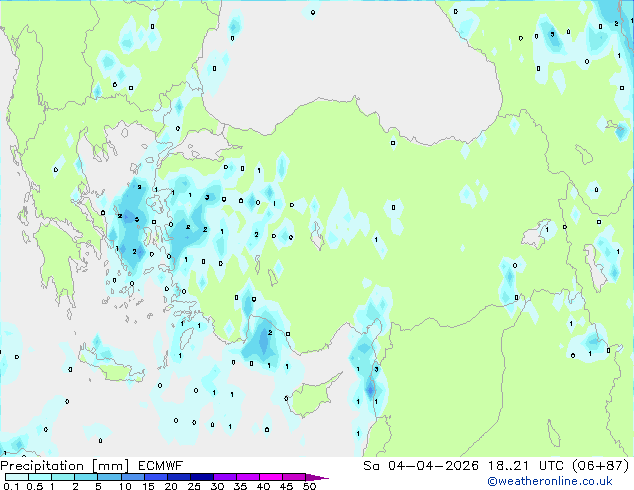Click the 30–35 mm purple swatch
Screen dimensions: 634x490
224,477
